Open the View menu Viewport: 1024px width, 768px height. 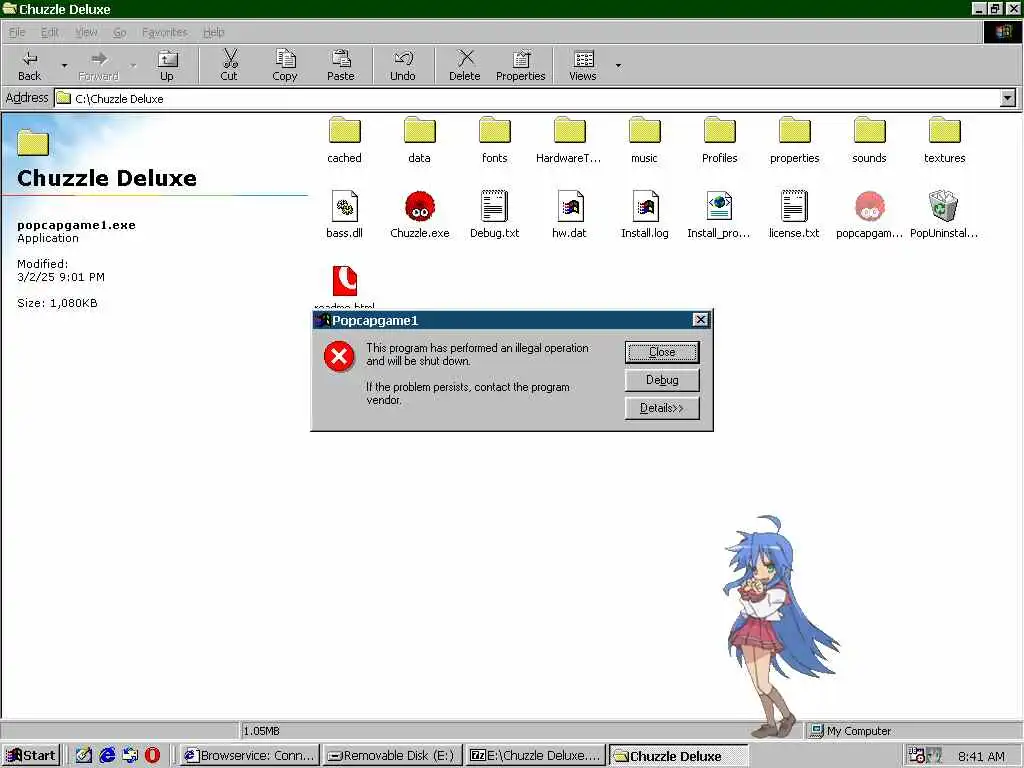point(86,32)
